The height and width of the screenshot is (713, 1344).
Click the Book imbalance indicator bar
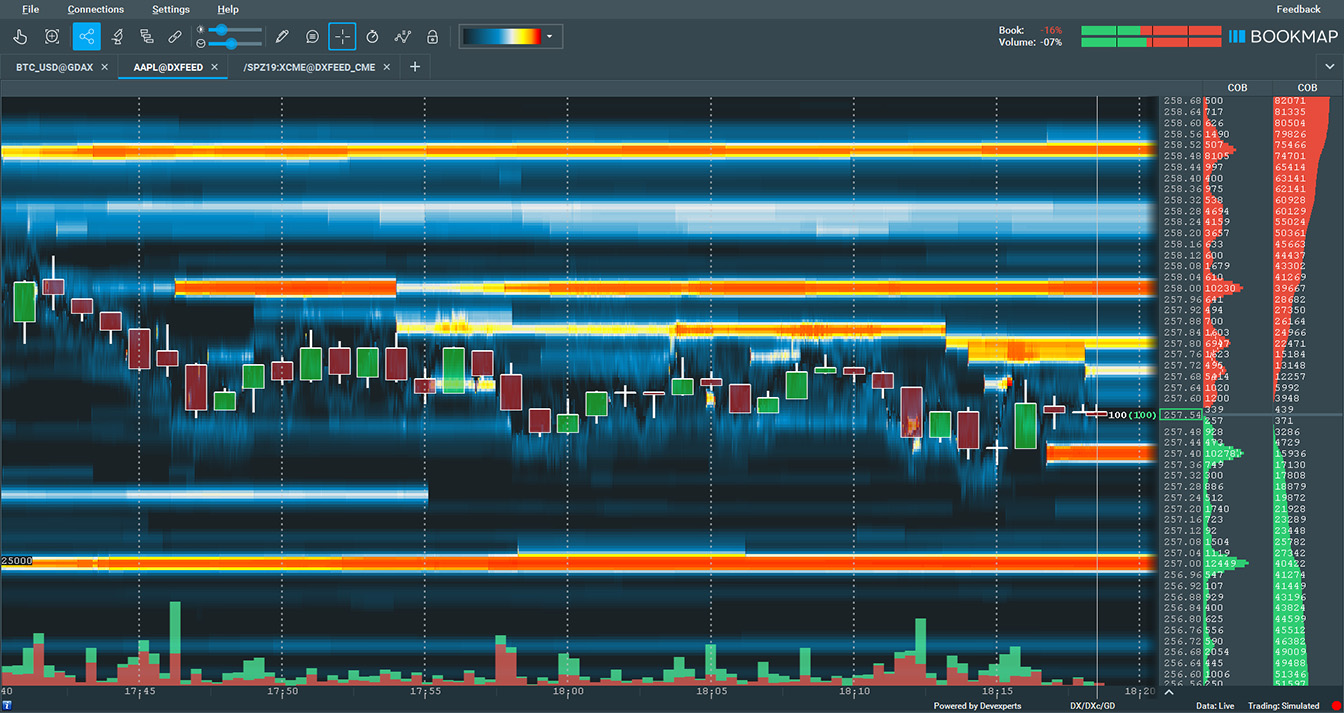point(1151,31)
